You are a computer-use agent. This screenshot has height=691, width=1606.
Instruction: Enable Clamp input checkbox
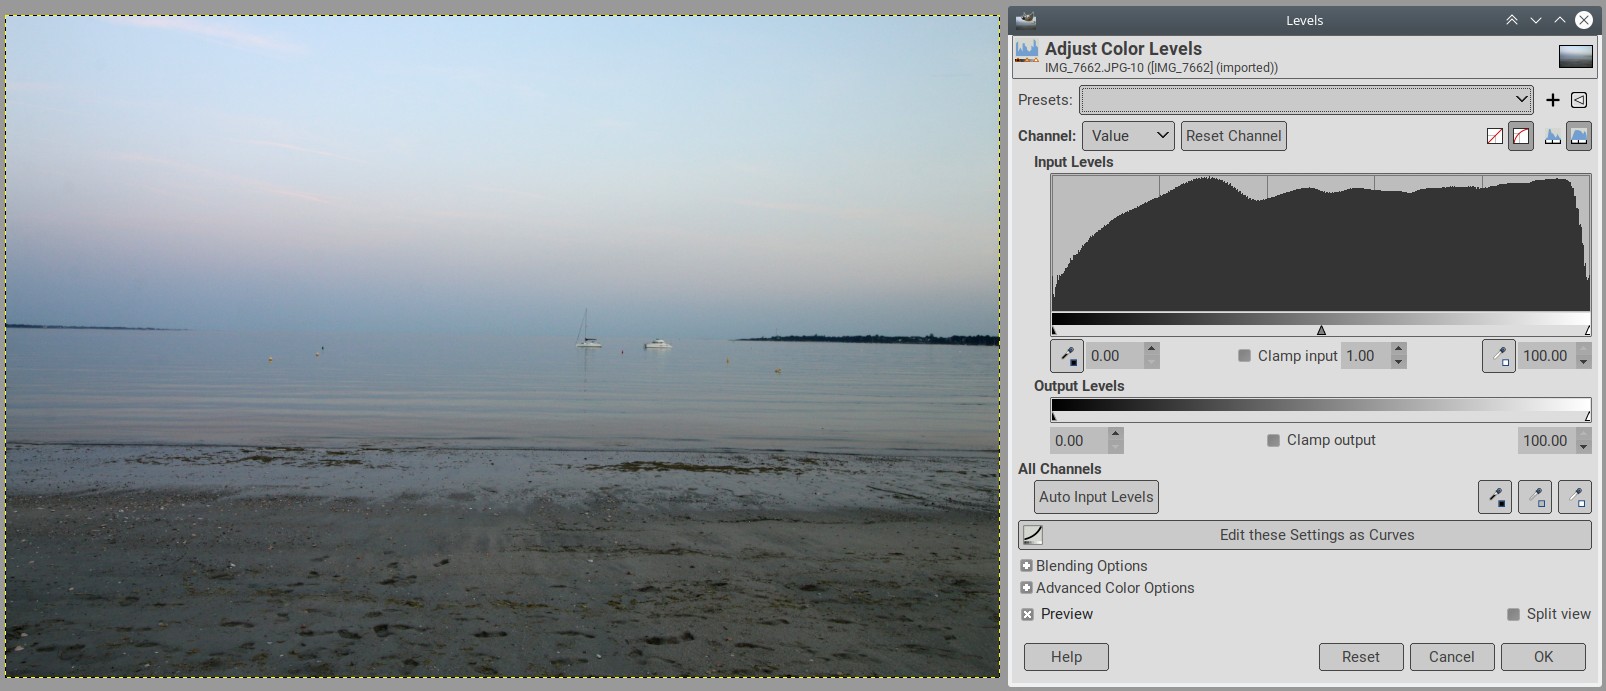click(1245, 356)
